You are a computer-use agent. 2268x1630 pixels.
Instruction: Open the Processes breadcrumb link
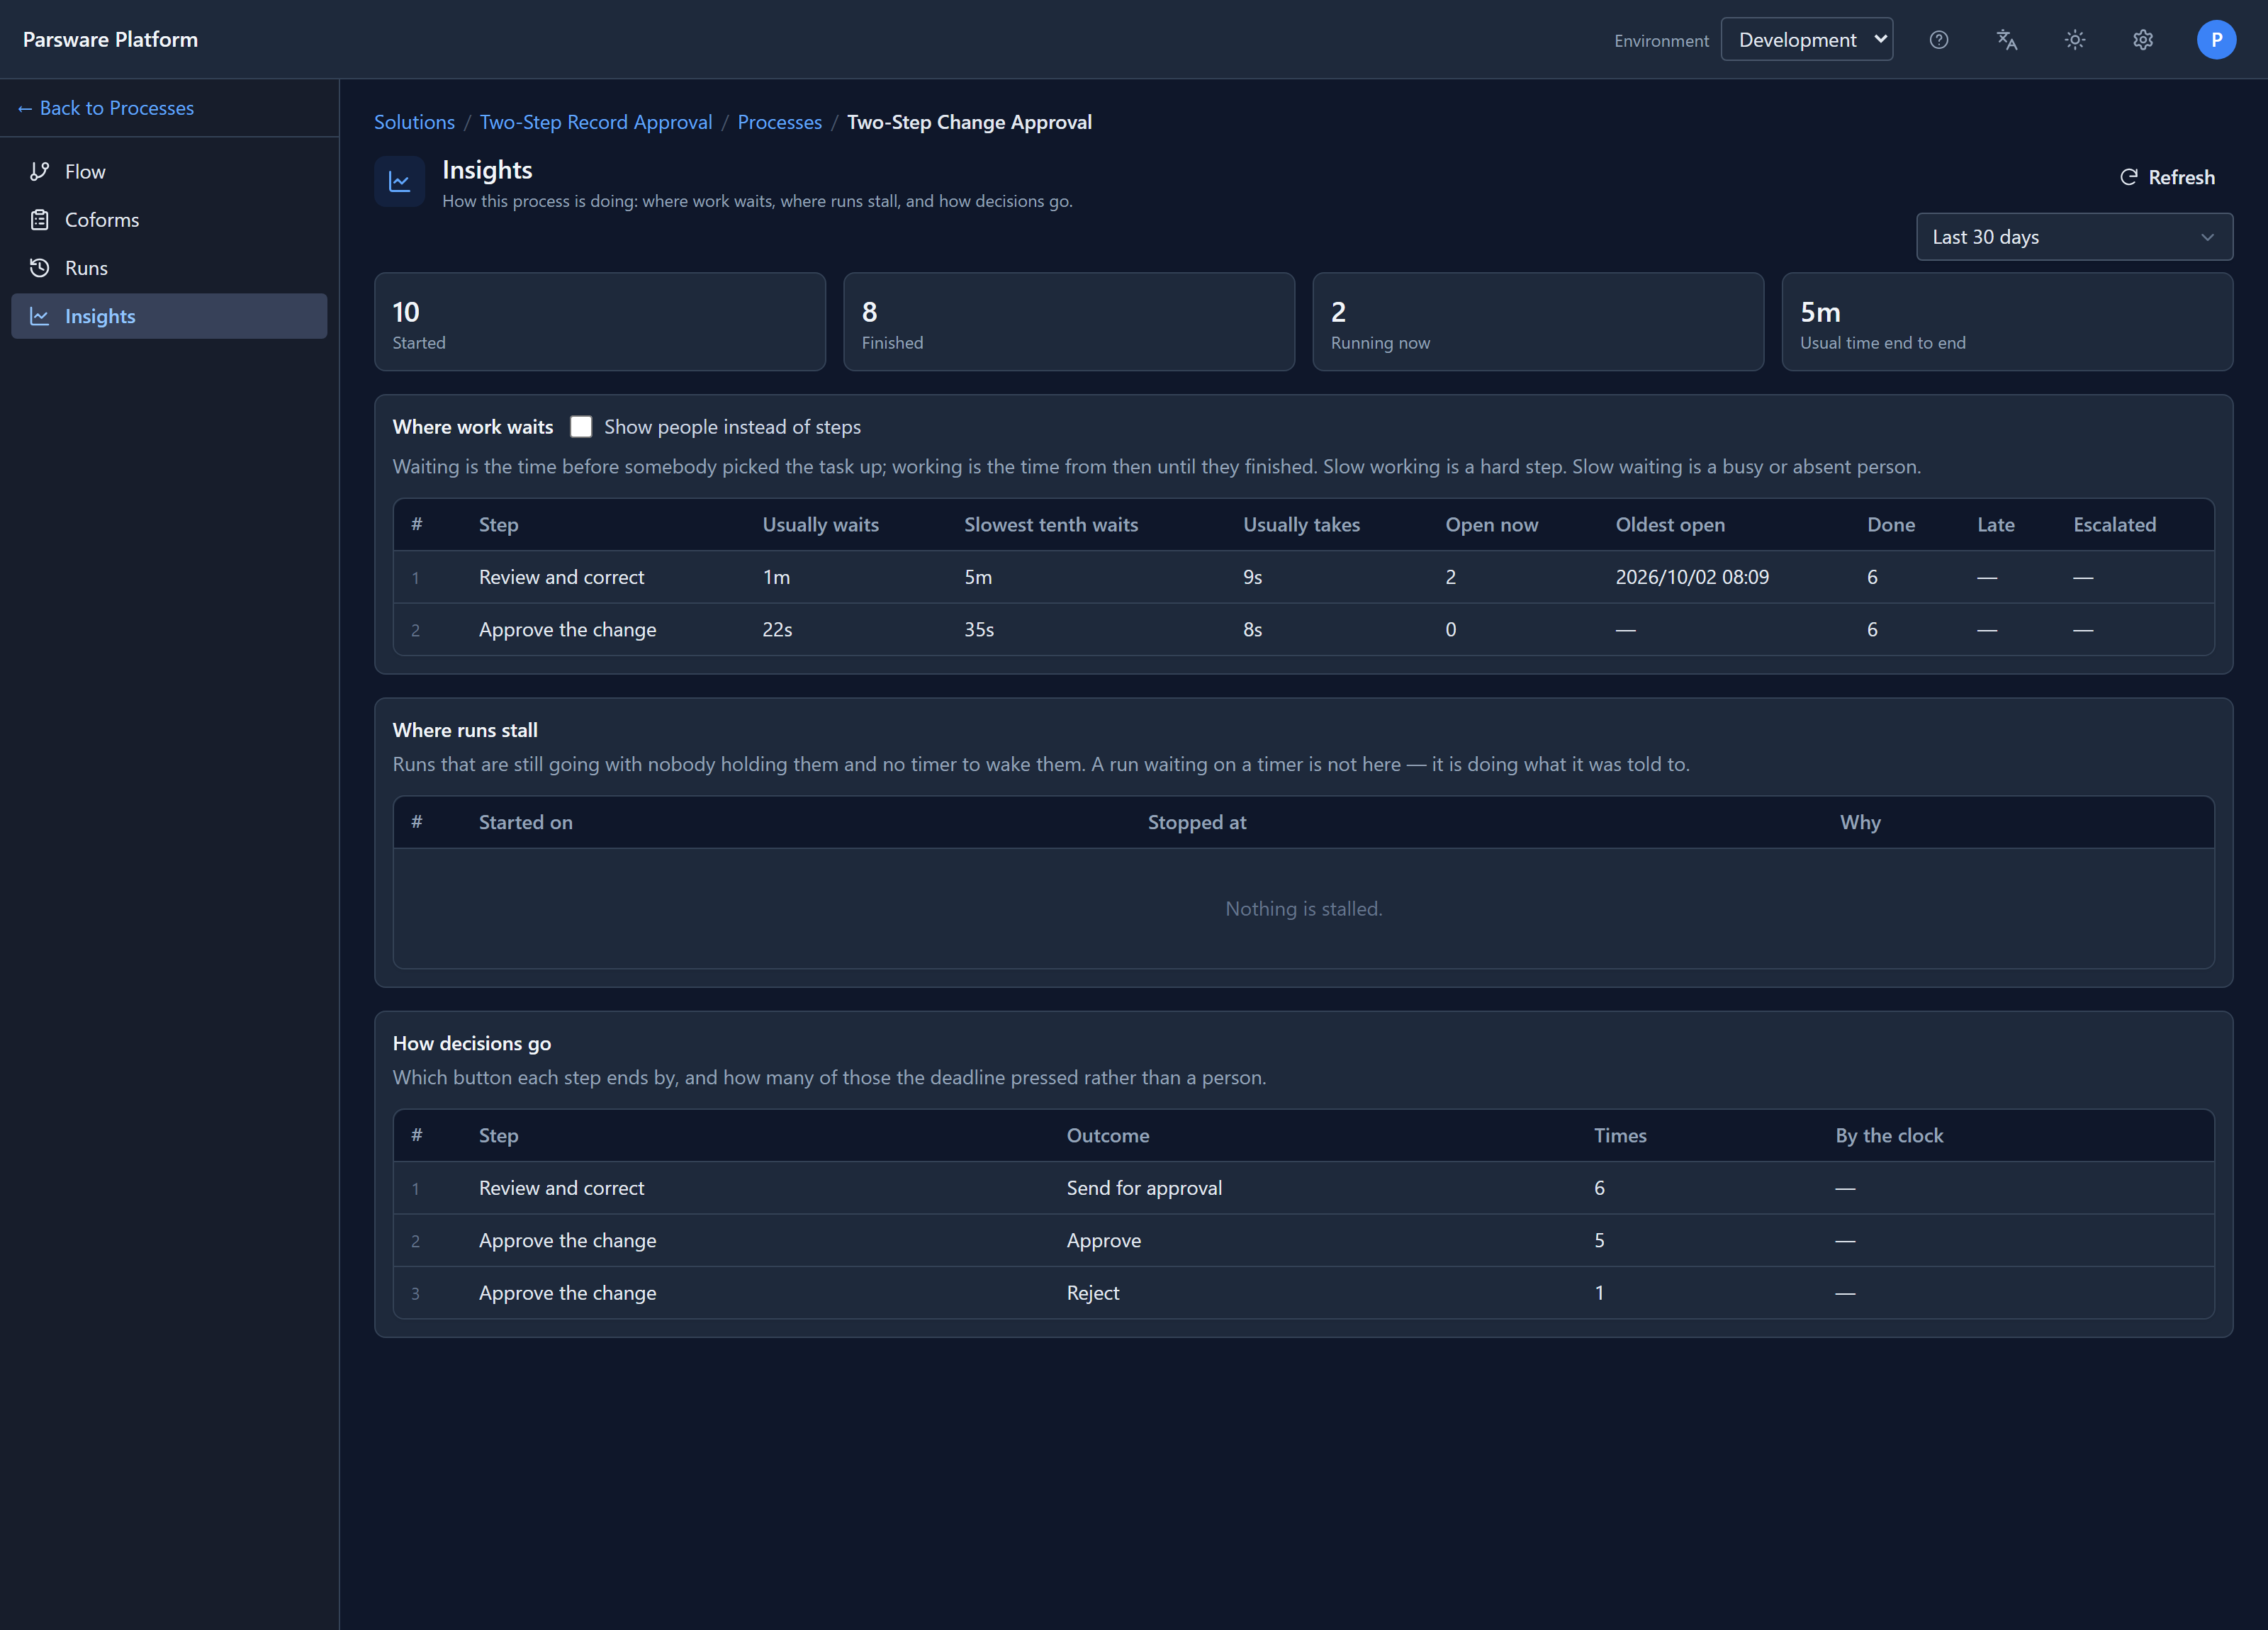pos(779,122)
